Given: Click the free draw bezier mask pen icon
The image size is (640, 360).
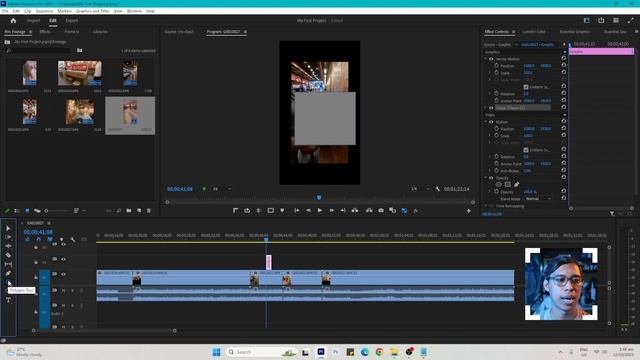Looking at the screenshot, I should point(516,184).
